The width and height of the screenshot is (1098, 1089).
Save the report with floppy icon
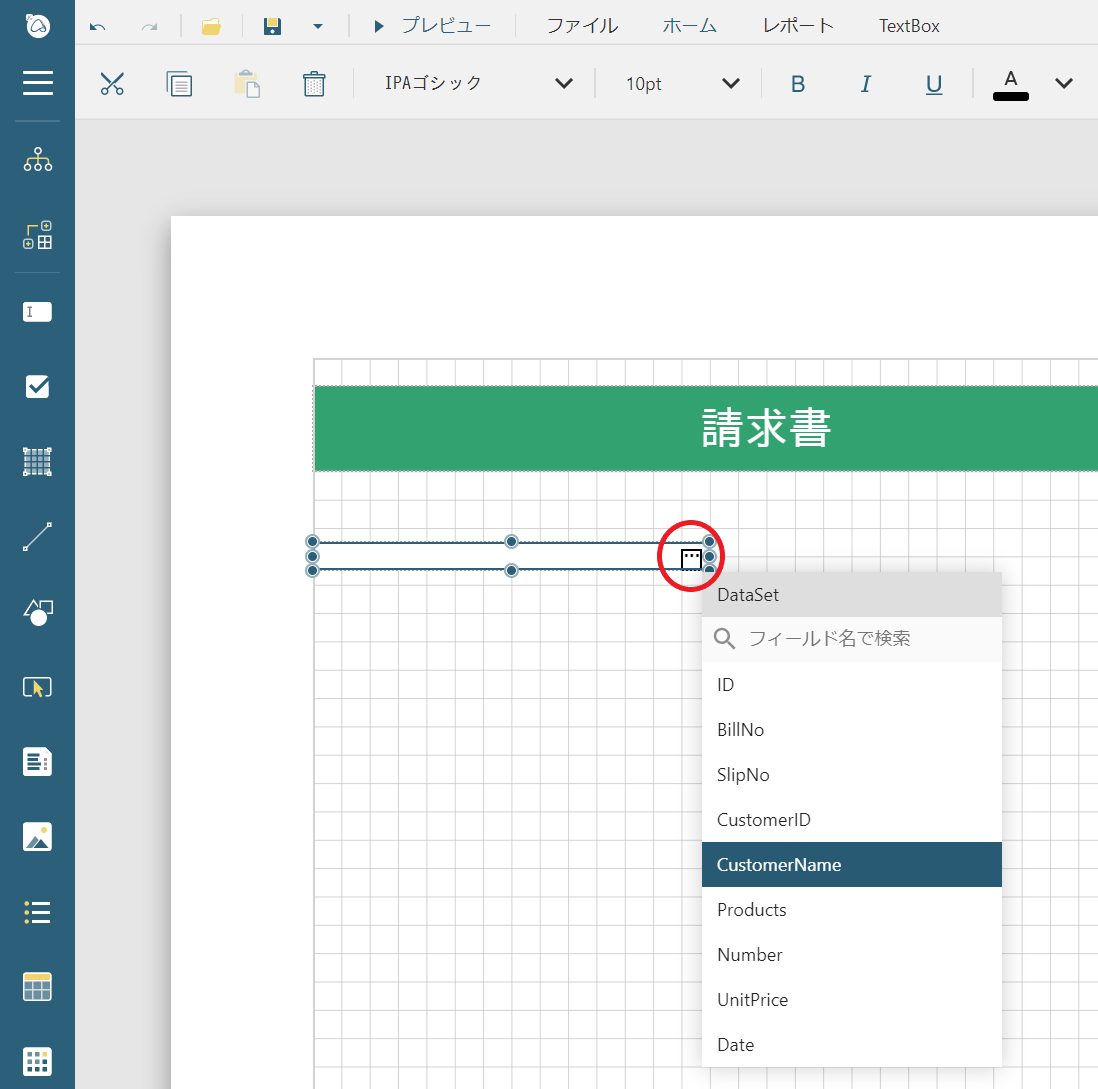click(272, 27)
